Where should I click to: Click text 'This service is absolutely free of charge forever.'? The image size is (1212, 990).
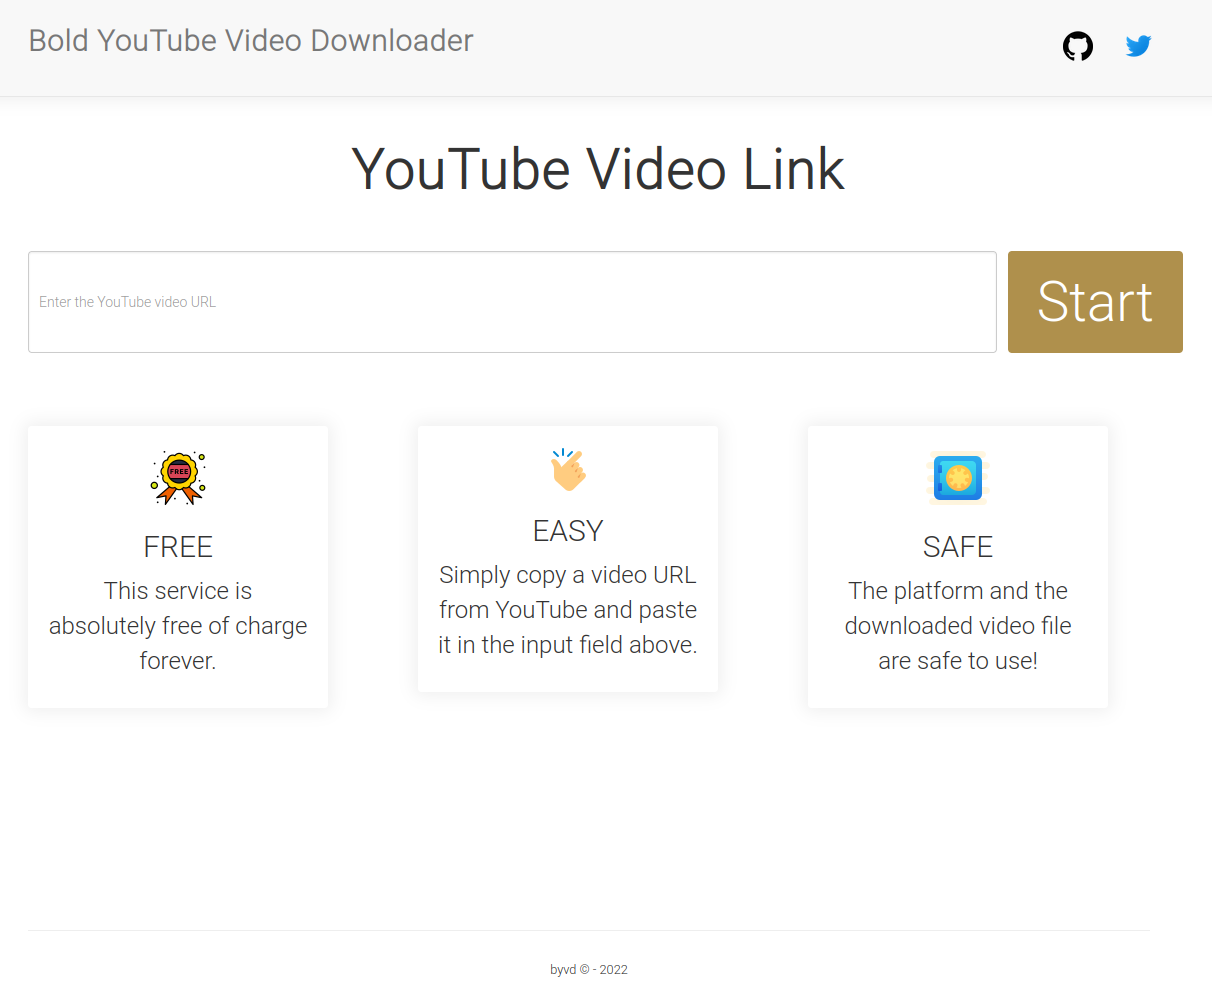coord(178,626)
